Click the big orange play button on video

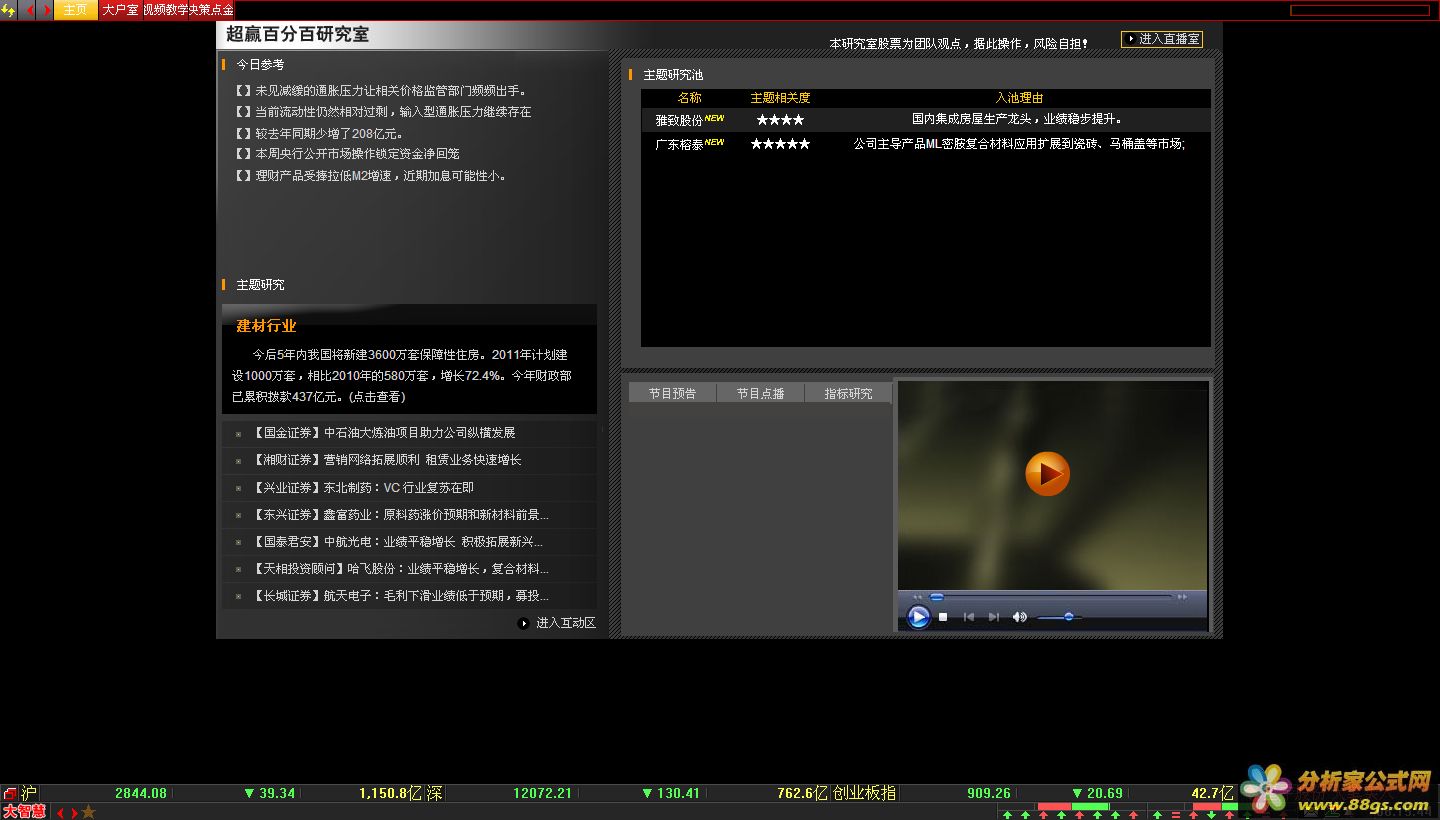(1047, 474)
